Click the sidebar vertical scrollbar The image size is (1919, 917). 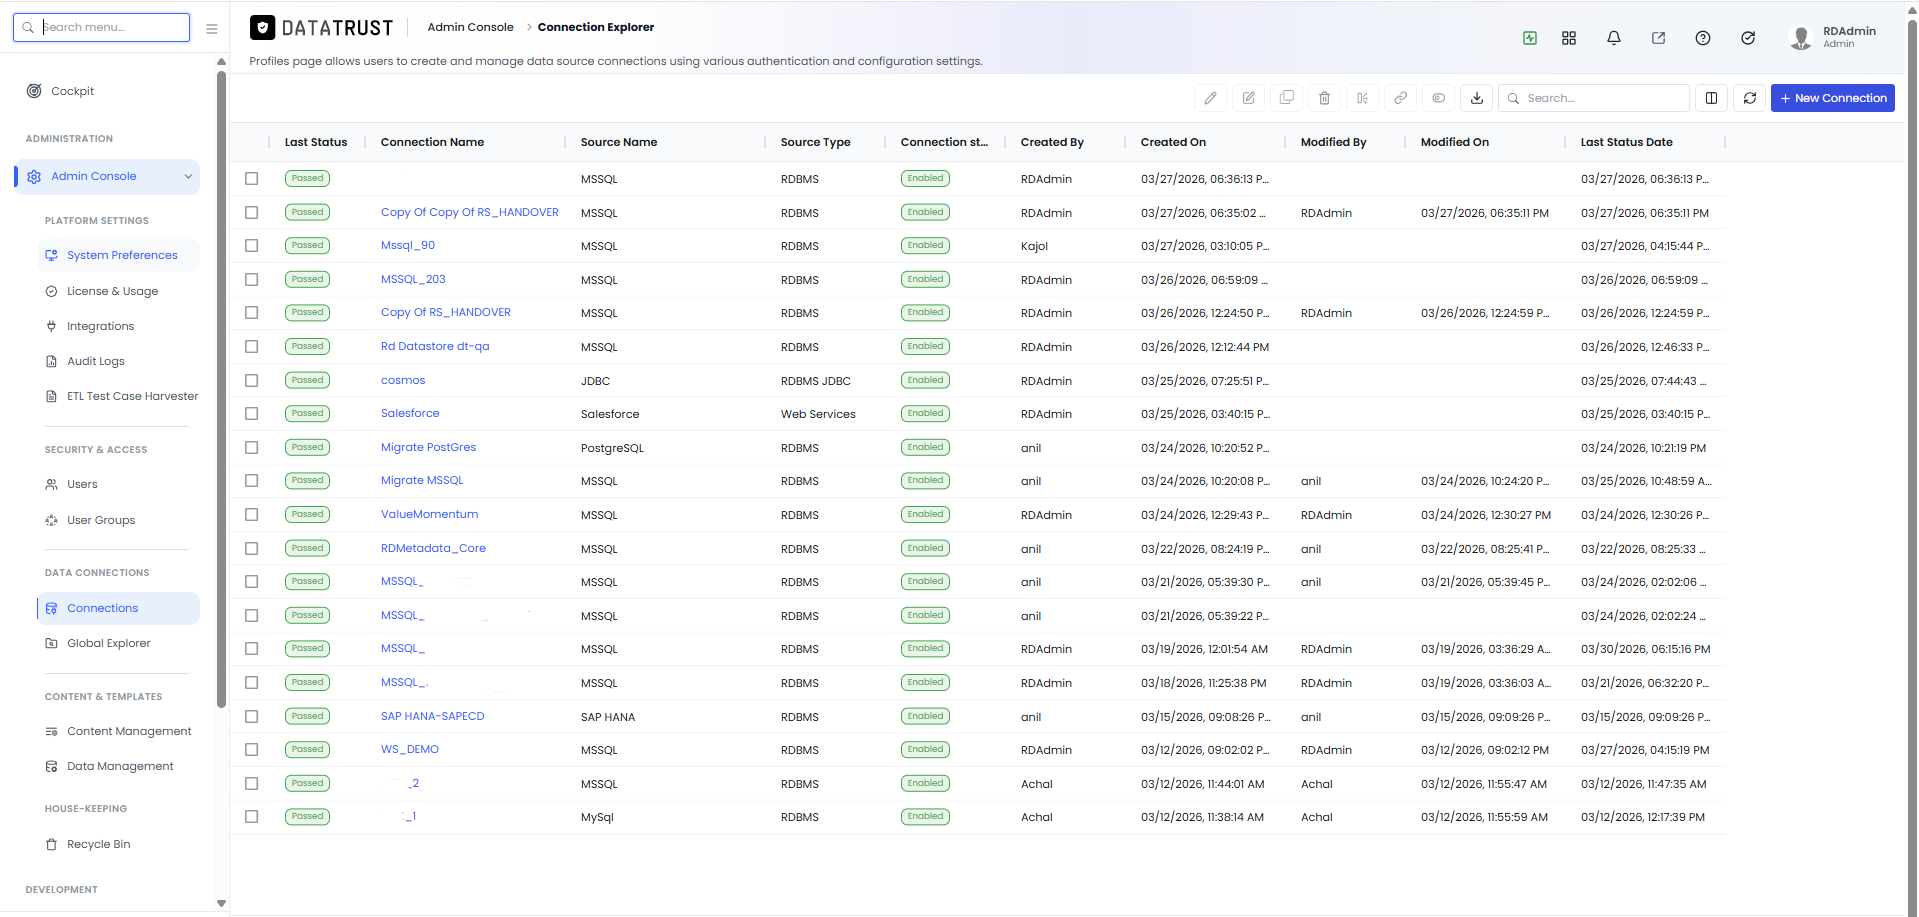click(221, 388)
